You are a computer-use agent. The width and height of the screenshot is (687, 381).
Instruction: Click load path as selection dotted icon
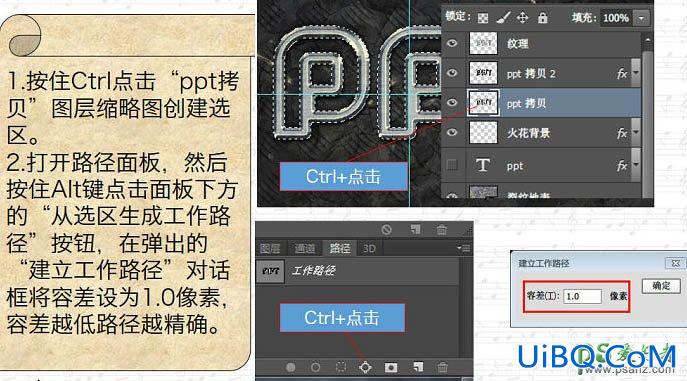coord(340,367)
